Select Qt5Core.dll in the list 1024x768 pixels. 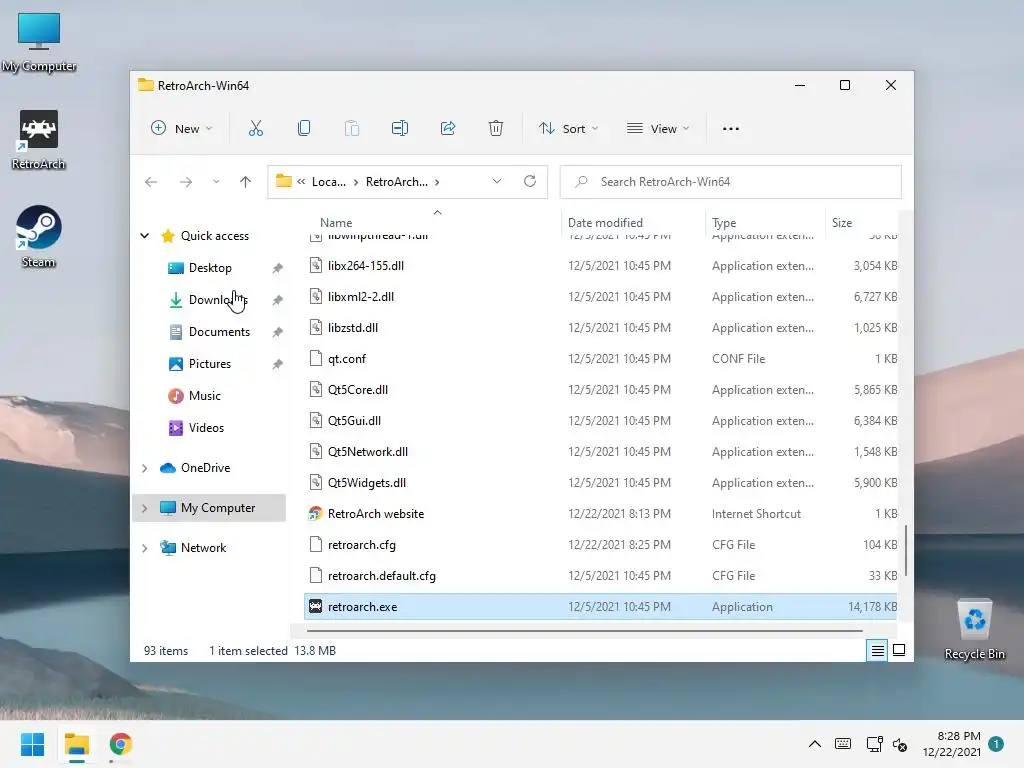(x=601, y=389)
